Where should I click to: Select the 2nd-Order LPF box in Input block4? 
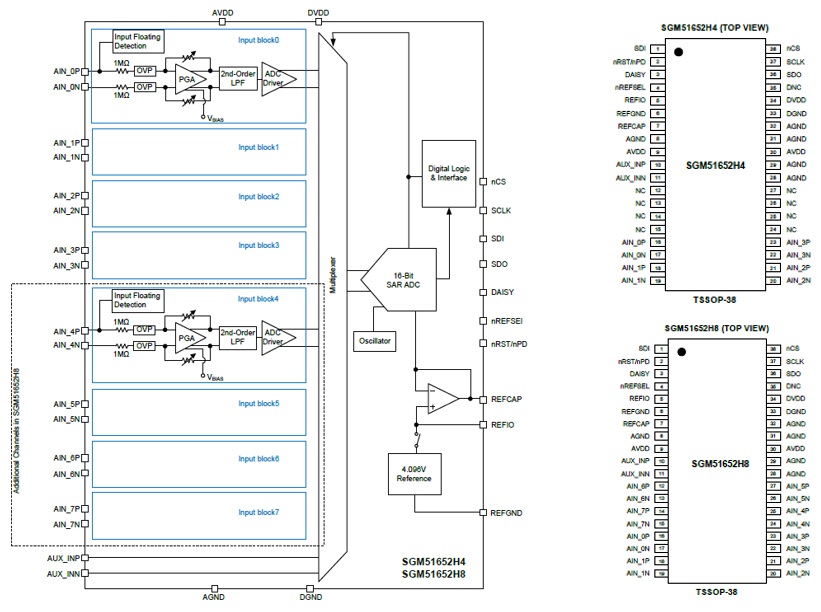[x=238, y=337]
